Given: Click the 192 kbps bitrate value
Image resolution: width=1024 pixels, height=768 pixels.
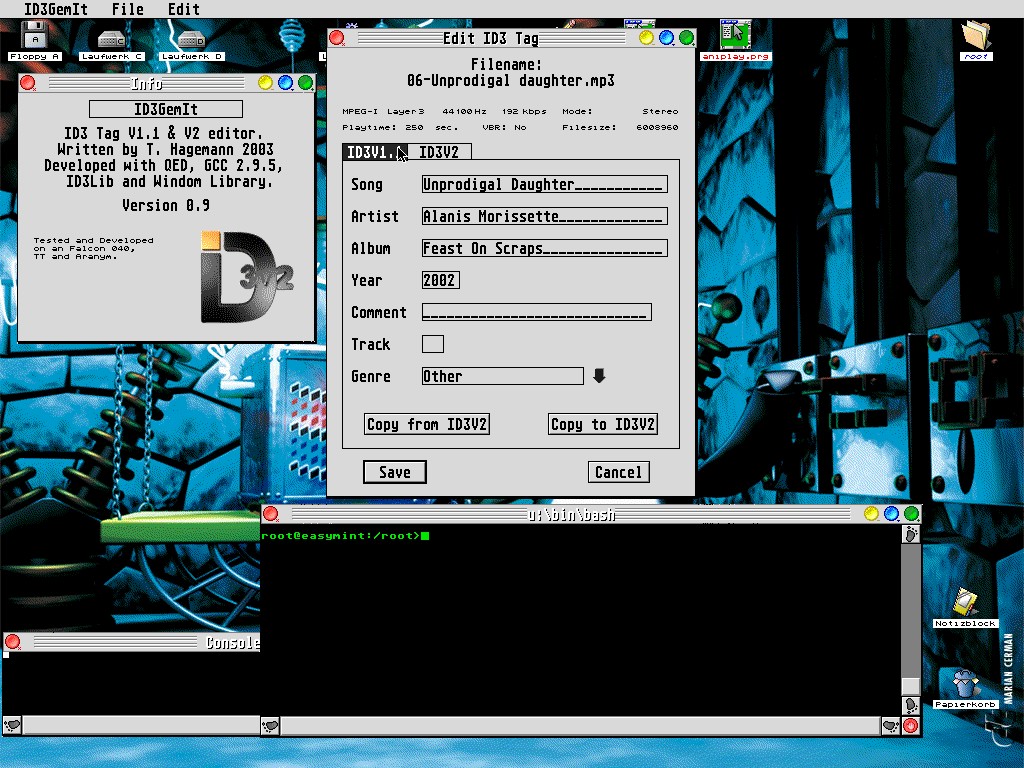Looking at the screenshot, I should (x=524, y=111).
